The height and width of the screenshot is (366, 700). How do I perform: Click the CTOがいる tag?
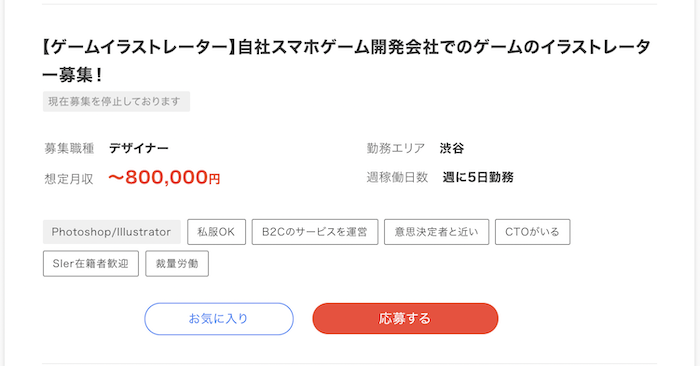[x=532, y=232]
